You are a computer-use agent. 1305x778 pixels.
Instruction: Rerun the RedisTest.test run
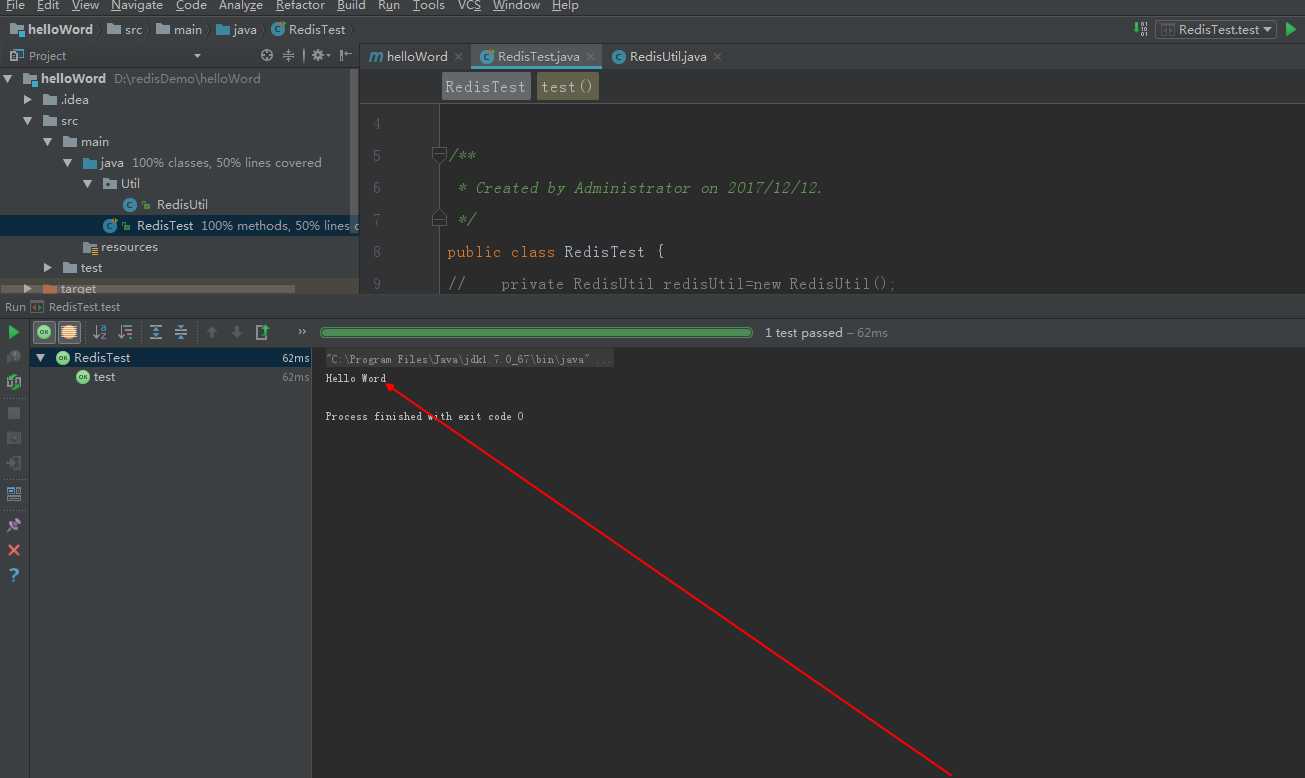[x=14, y=332]
